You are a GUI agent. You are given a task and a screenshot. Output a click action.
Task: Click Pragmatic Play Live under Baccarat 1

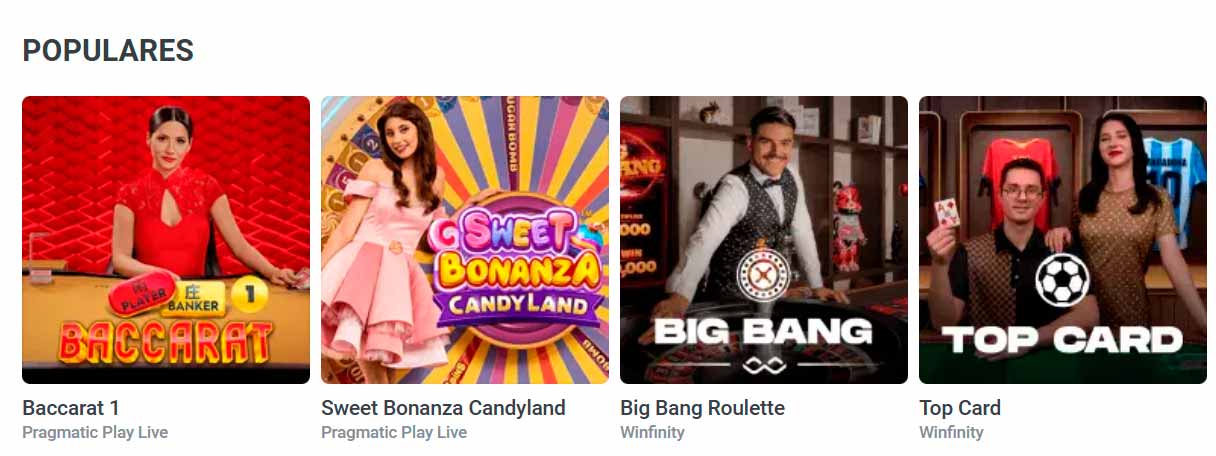(95, 433)
